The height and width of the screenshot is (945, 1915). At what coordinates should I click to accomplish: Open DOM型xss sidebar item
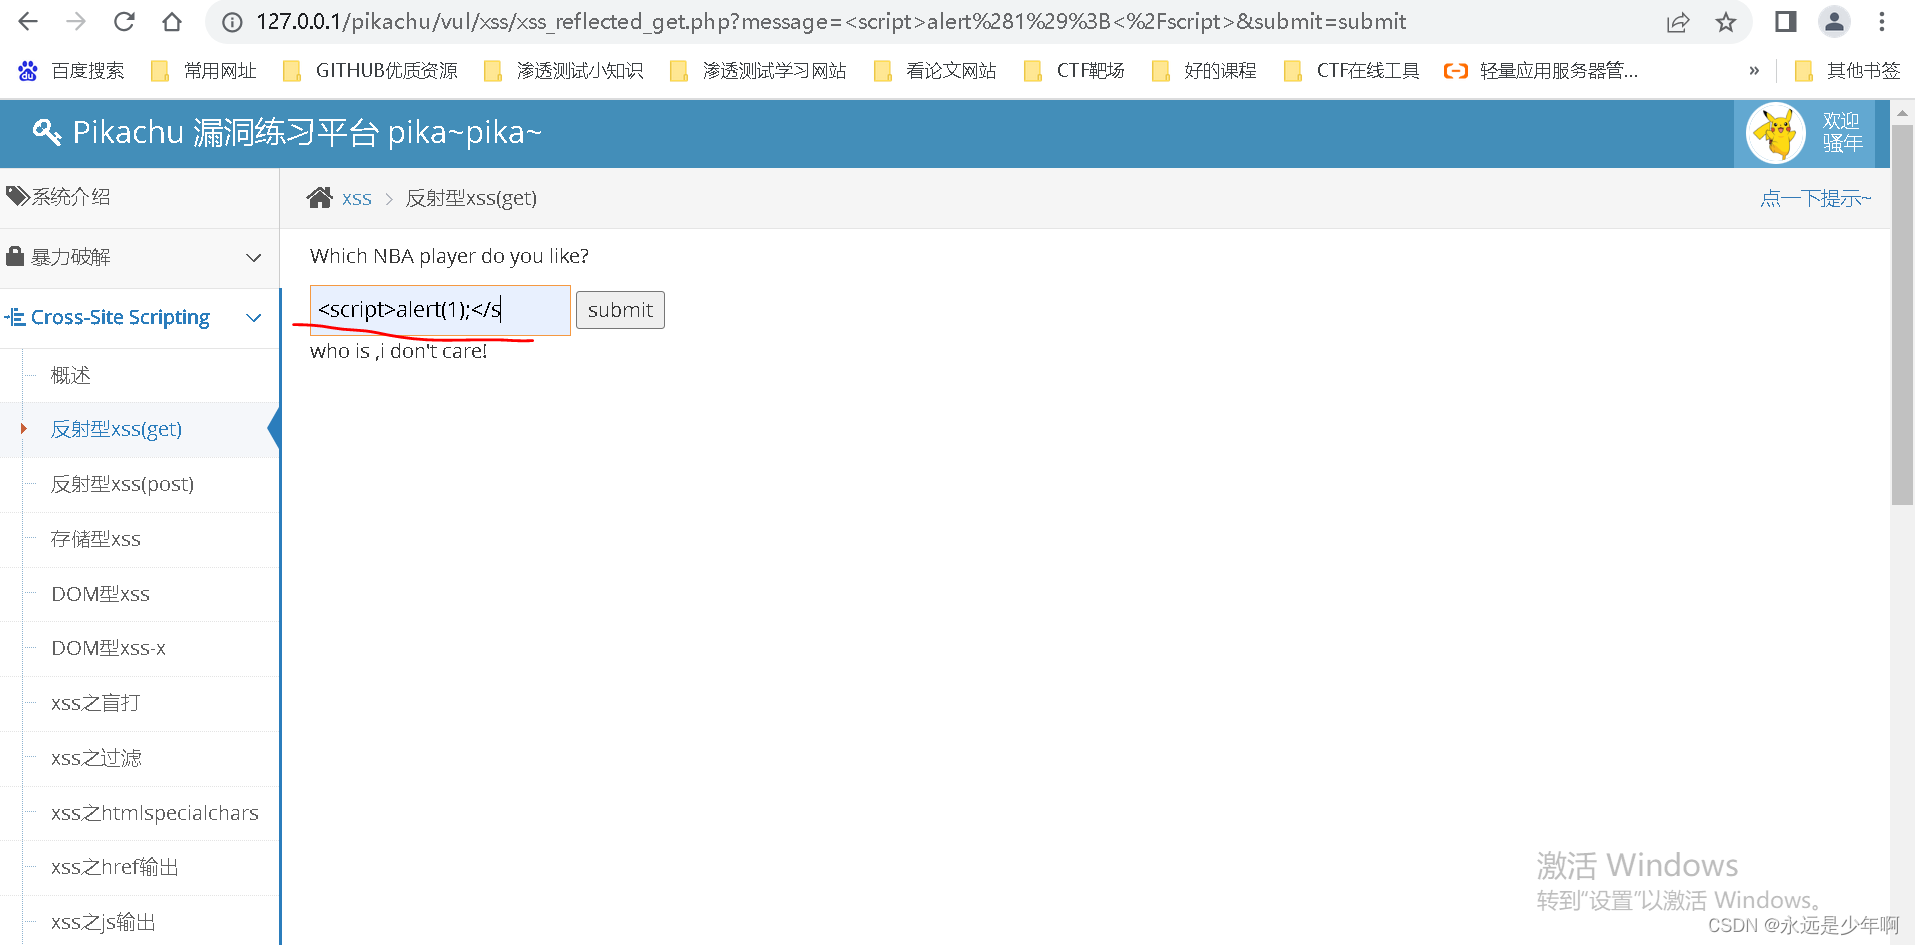click(x=140, y=594)
